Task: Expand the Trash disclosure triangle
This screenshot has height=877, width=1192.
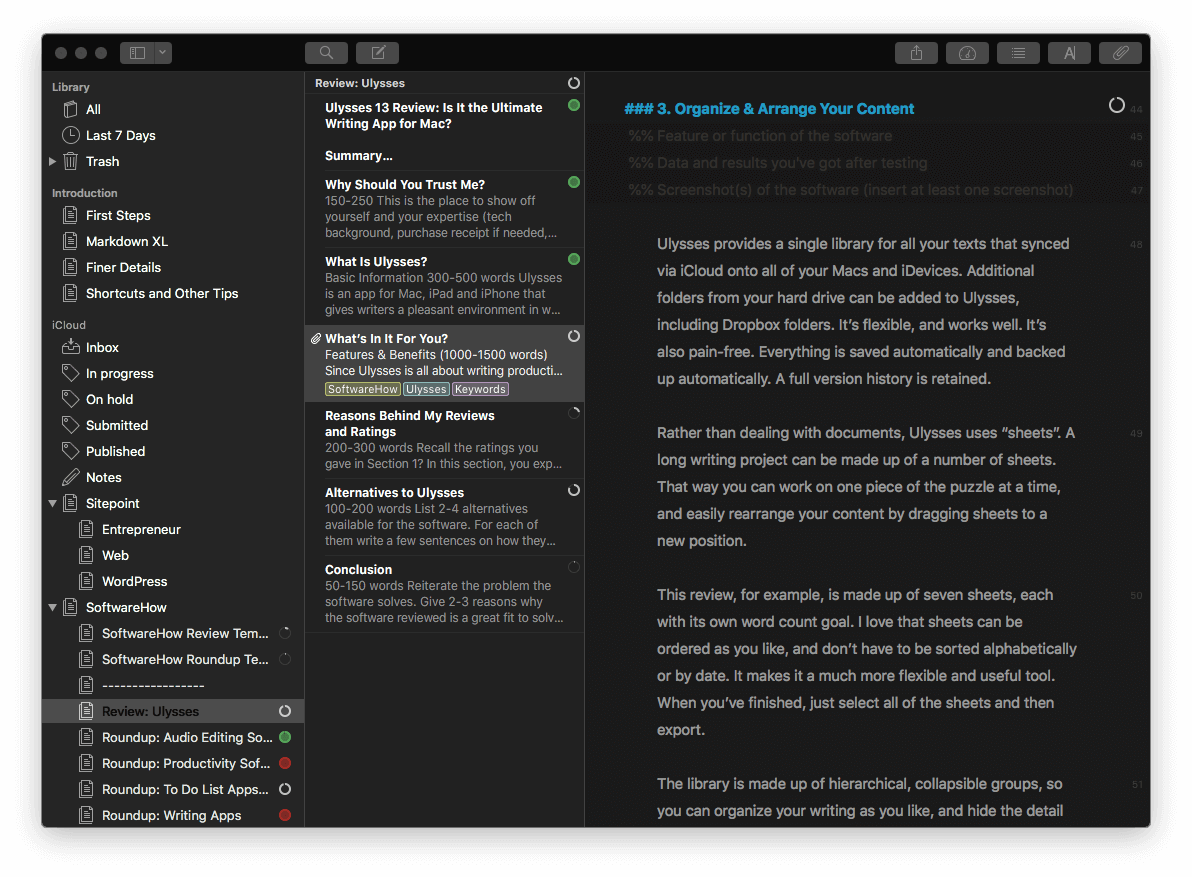Action: click(x=52, y=161)
